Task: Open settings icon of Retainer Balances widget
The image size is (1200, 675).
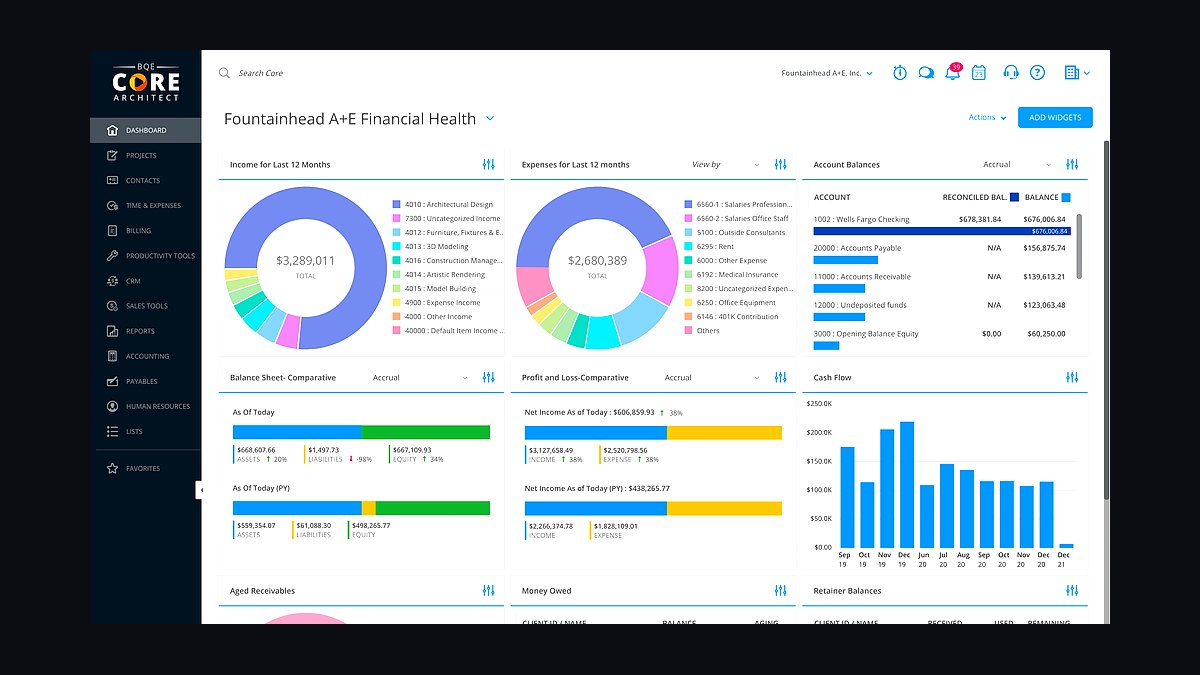Action: coord(1072,591)
